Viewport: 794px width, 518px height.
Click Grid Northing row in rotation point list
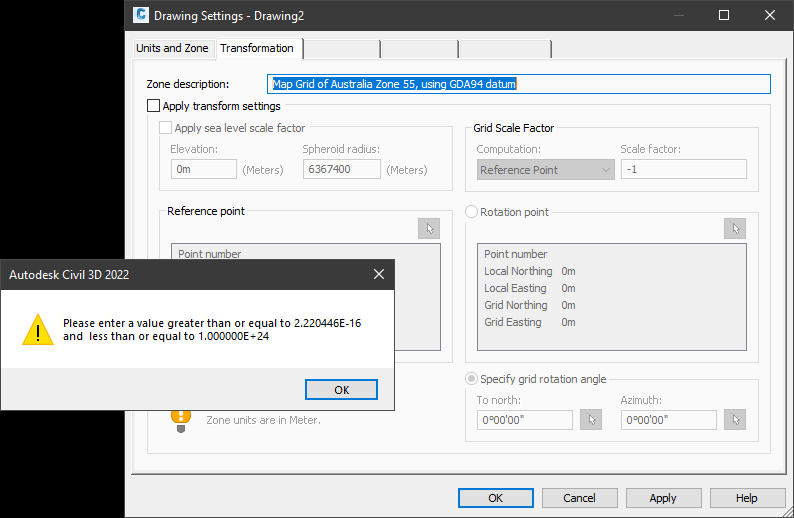611,305
